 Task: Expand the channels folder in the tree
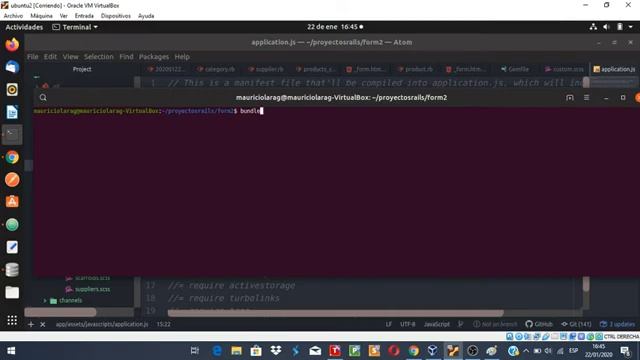(x=45, y=301)
